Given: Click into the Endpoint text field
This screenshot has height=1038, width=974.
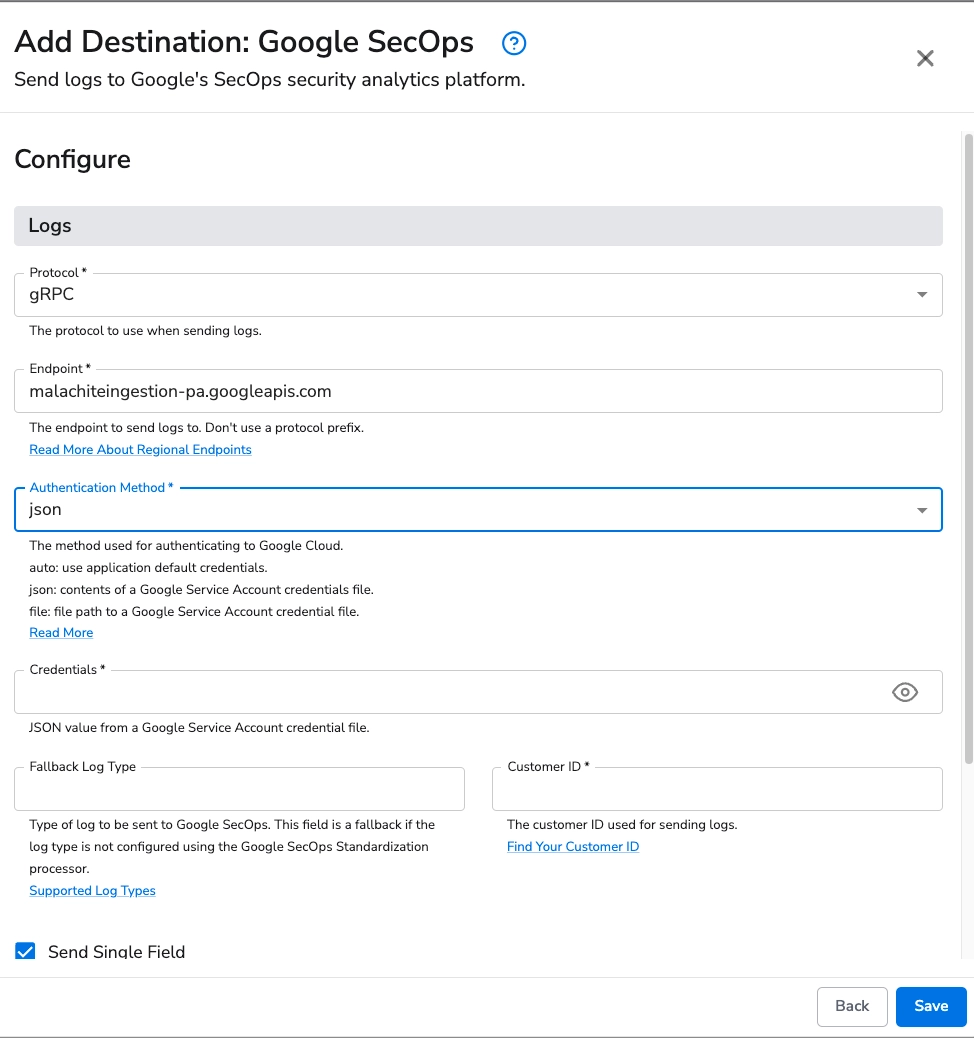Looking at the screenshot, I should (x=478, y=391).
